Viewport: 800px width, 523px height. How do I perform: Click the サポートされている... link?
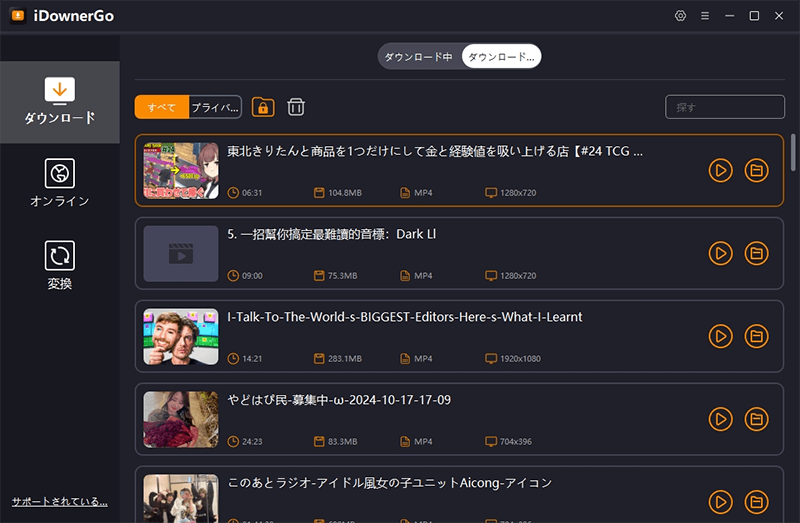pos(59,501)
